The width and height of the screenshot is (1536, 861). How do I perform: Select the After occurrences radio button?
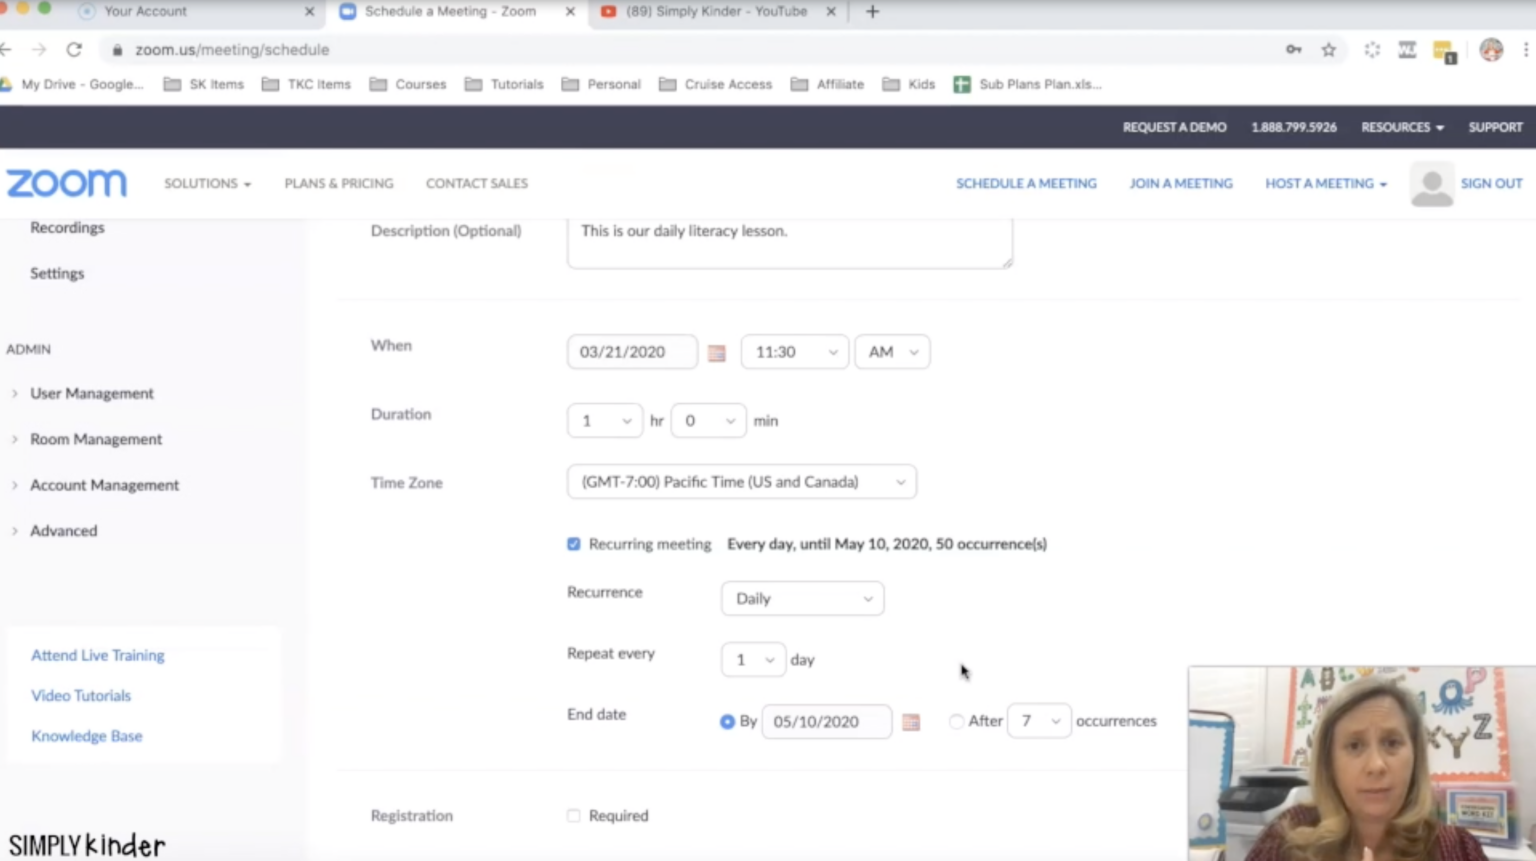click(956, 721)
